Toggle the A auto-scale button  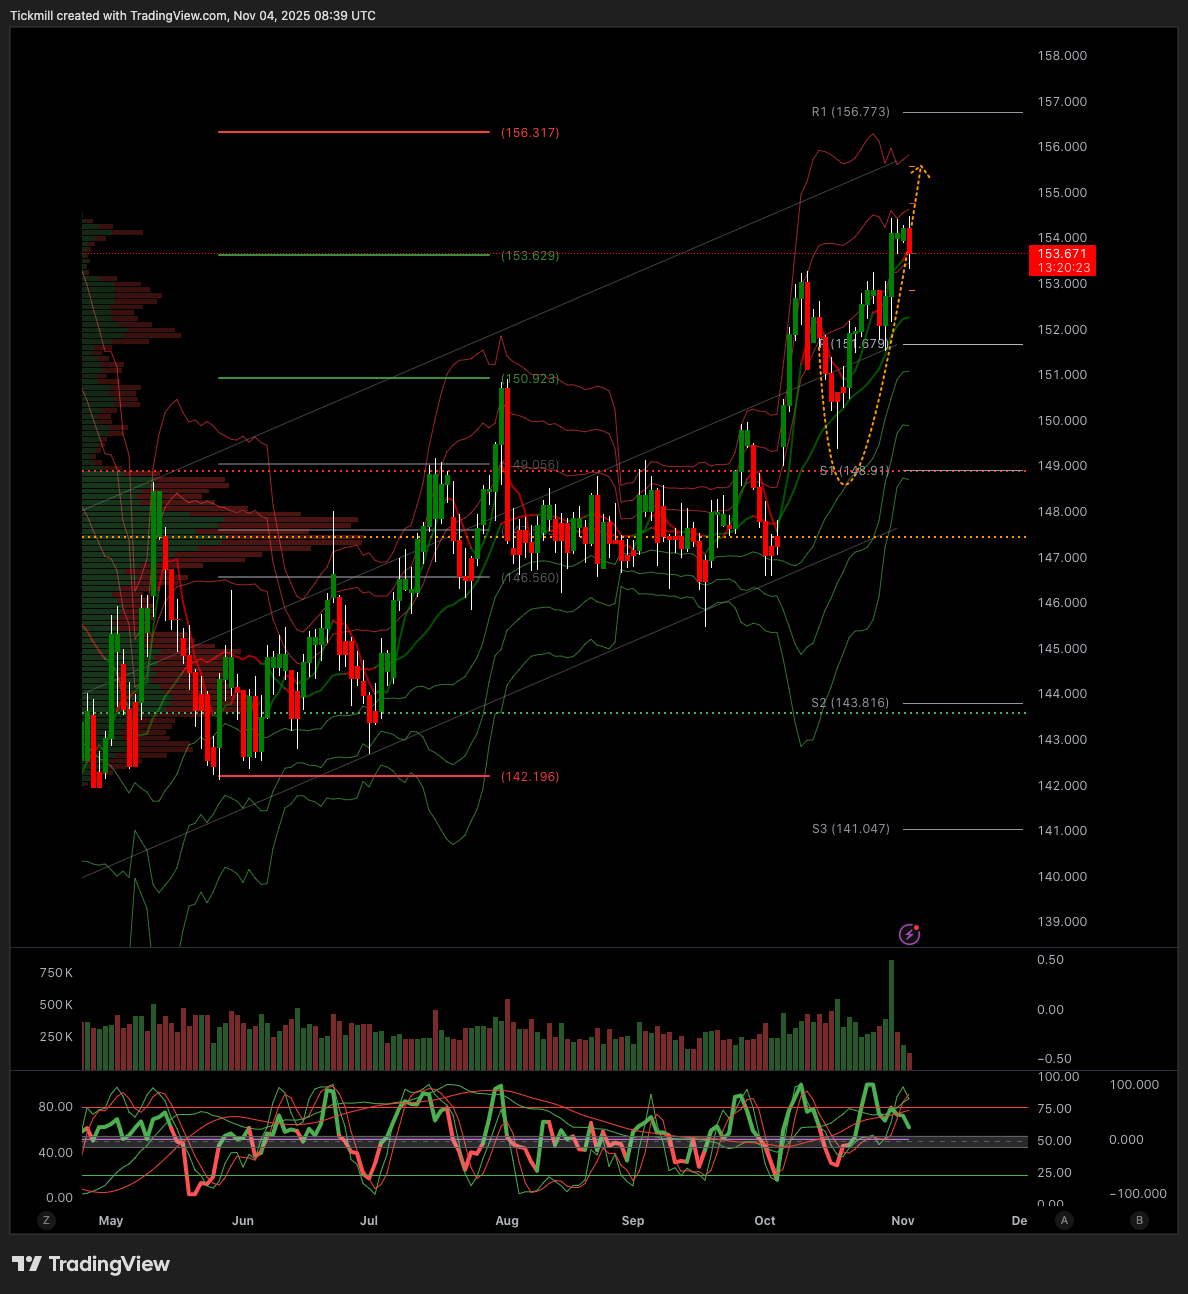coord(1065,1220)
